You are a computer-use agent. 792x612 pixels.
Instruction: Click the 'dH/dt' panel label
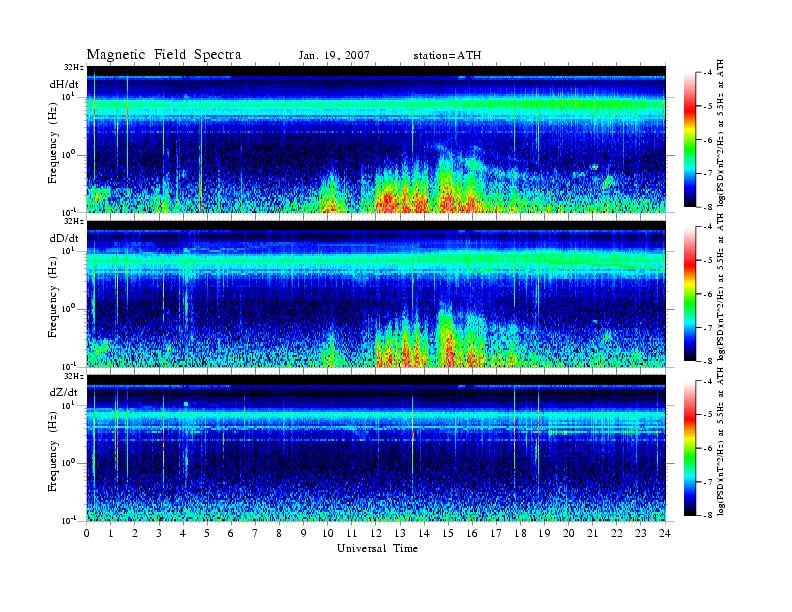(x=64, y=84)
